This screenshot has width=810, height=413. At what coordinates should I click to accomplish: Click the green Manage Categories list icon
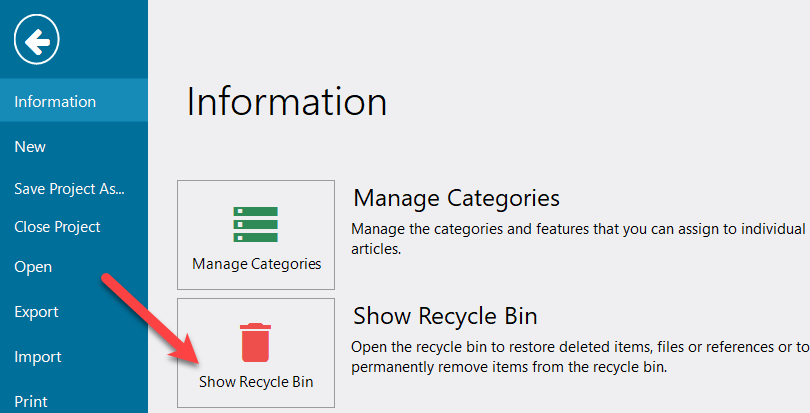(x=255, y=225)
